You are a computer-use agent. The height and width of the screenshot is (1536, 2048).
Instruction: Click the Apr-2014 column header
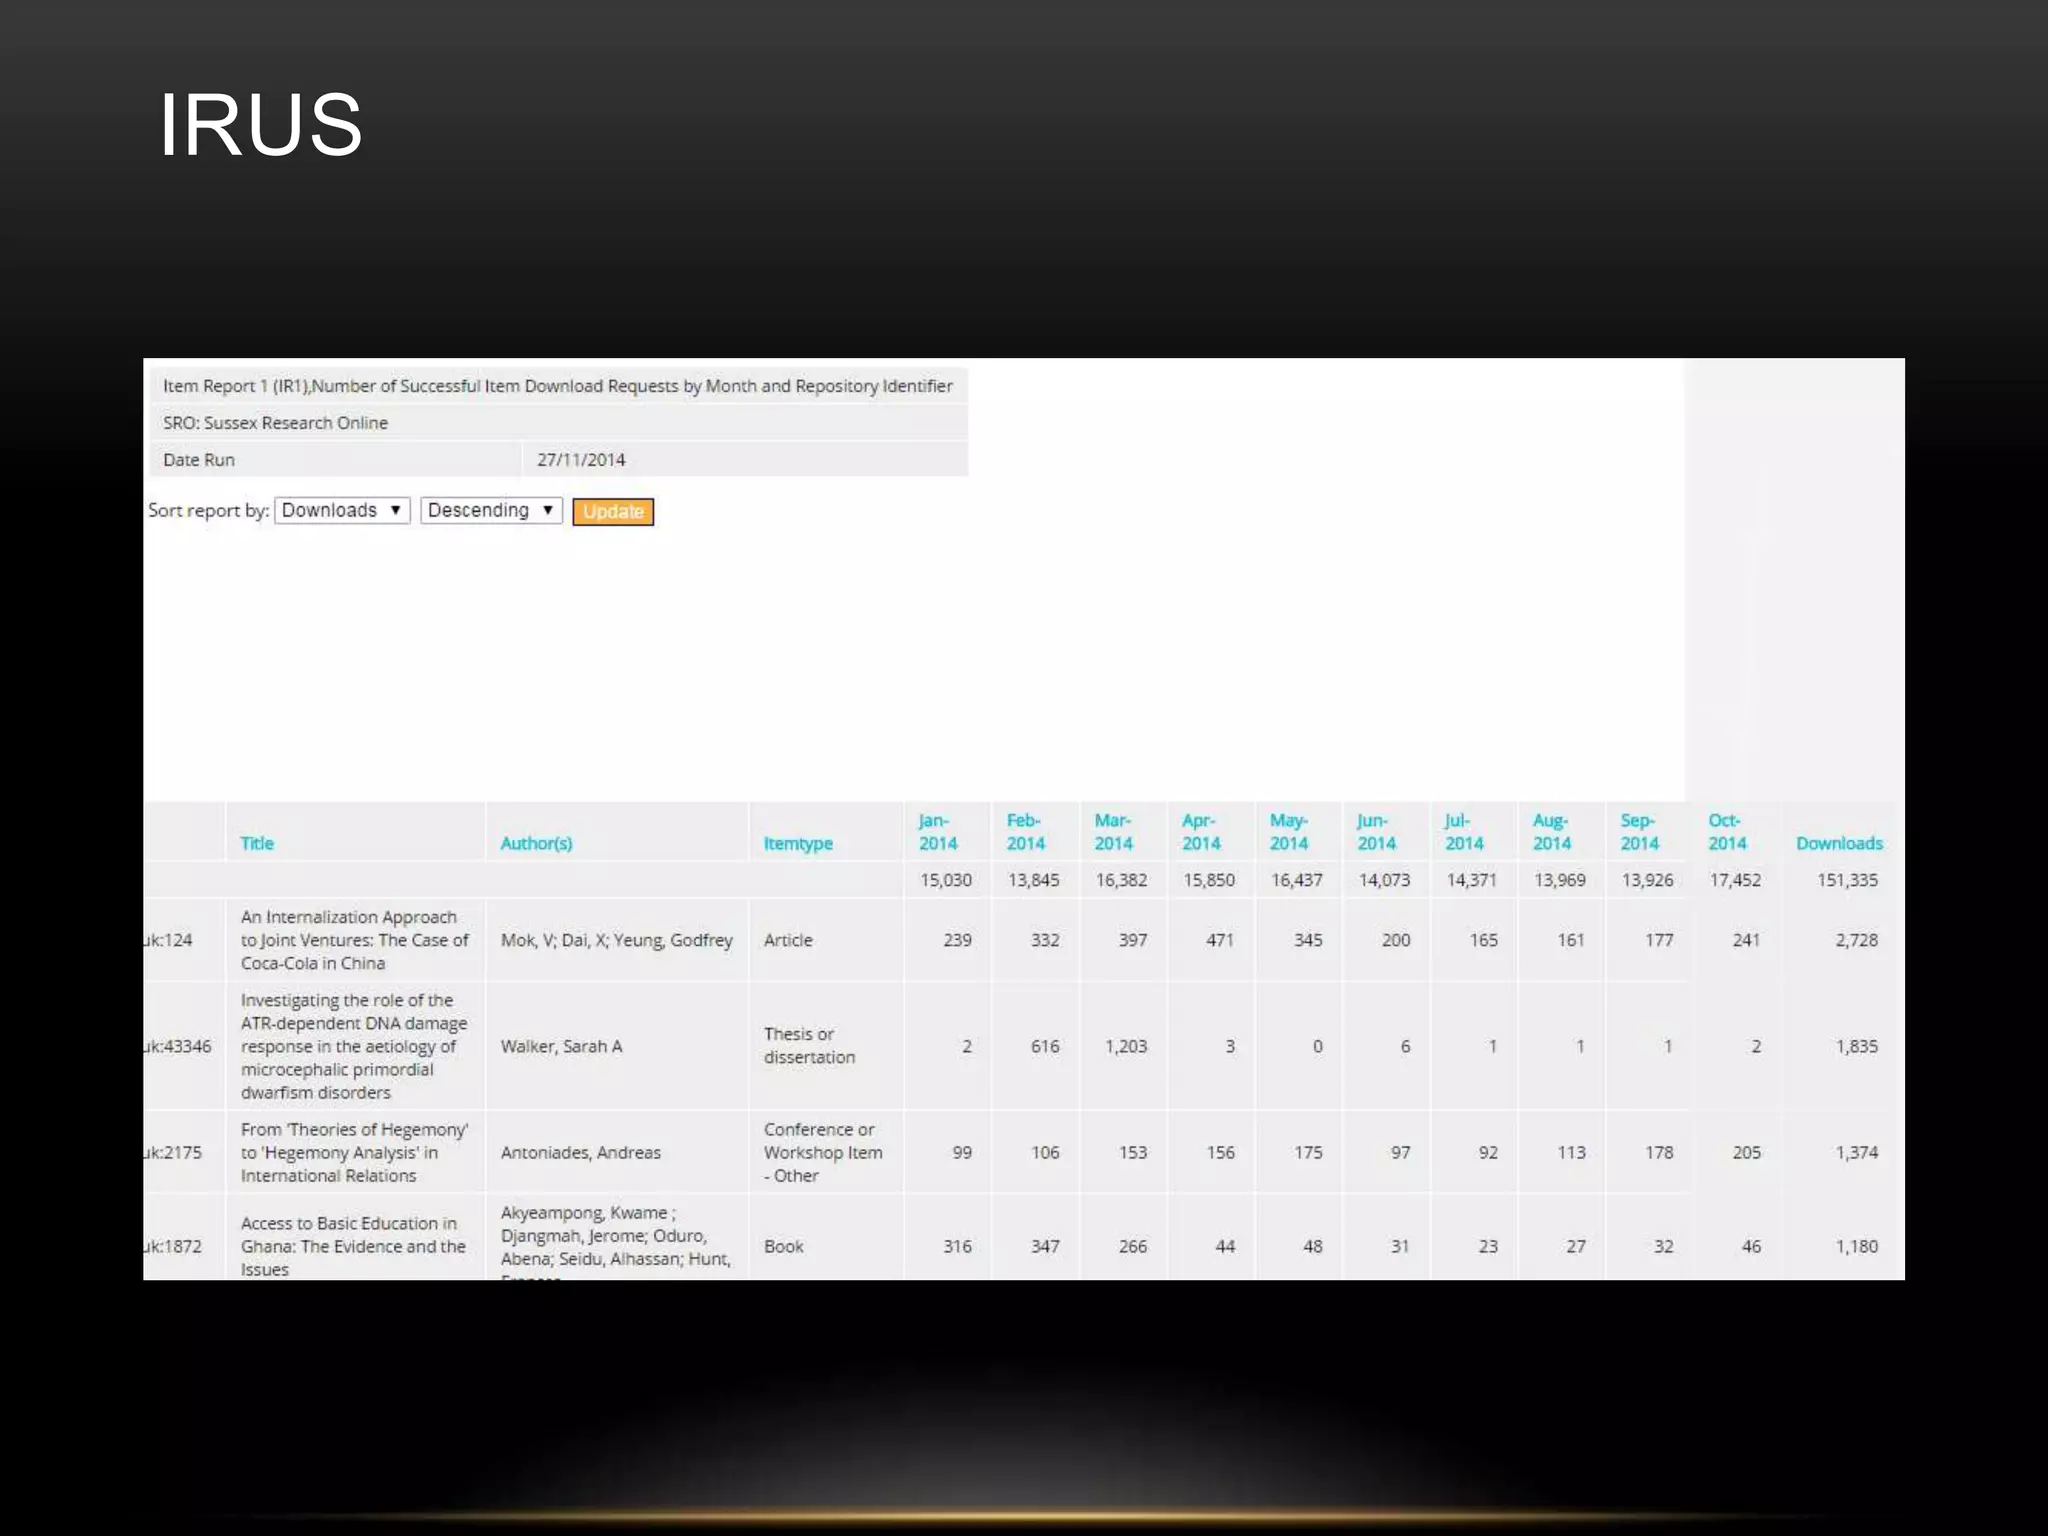[x=1200, y=832]
